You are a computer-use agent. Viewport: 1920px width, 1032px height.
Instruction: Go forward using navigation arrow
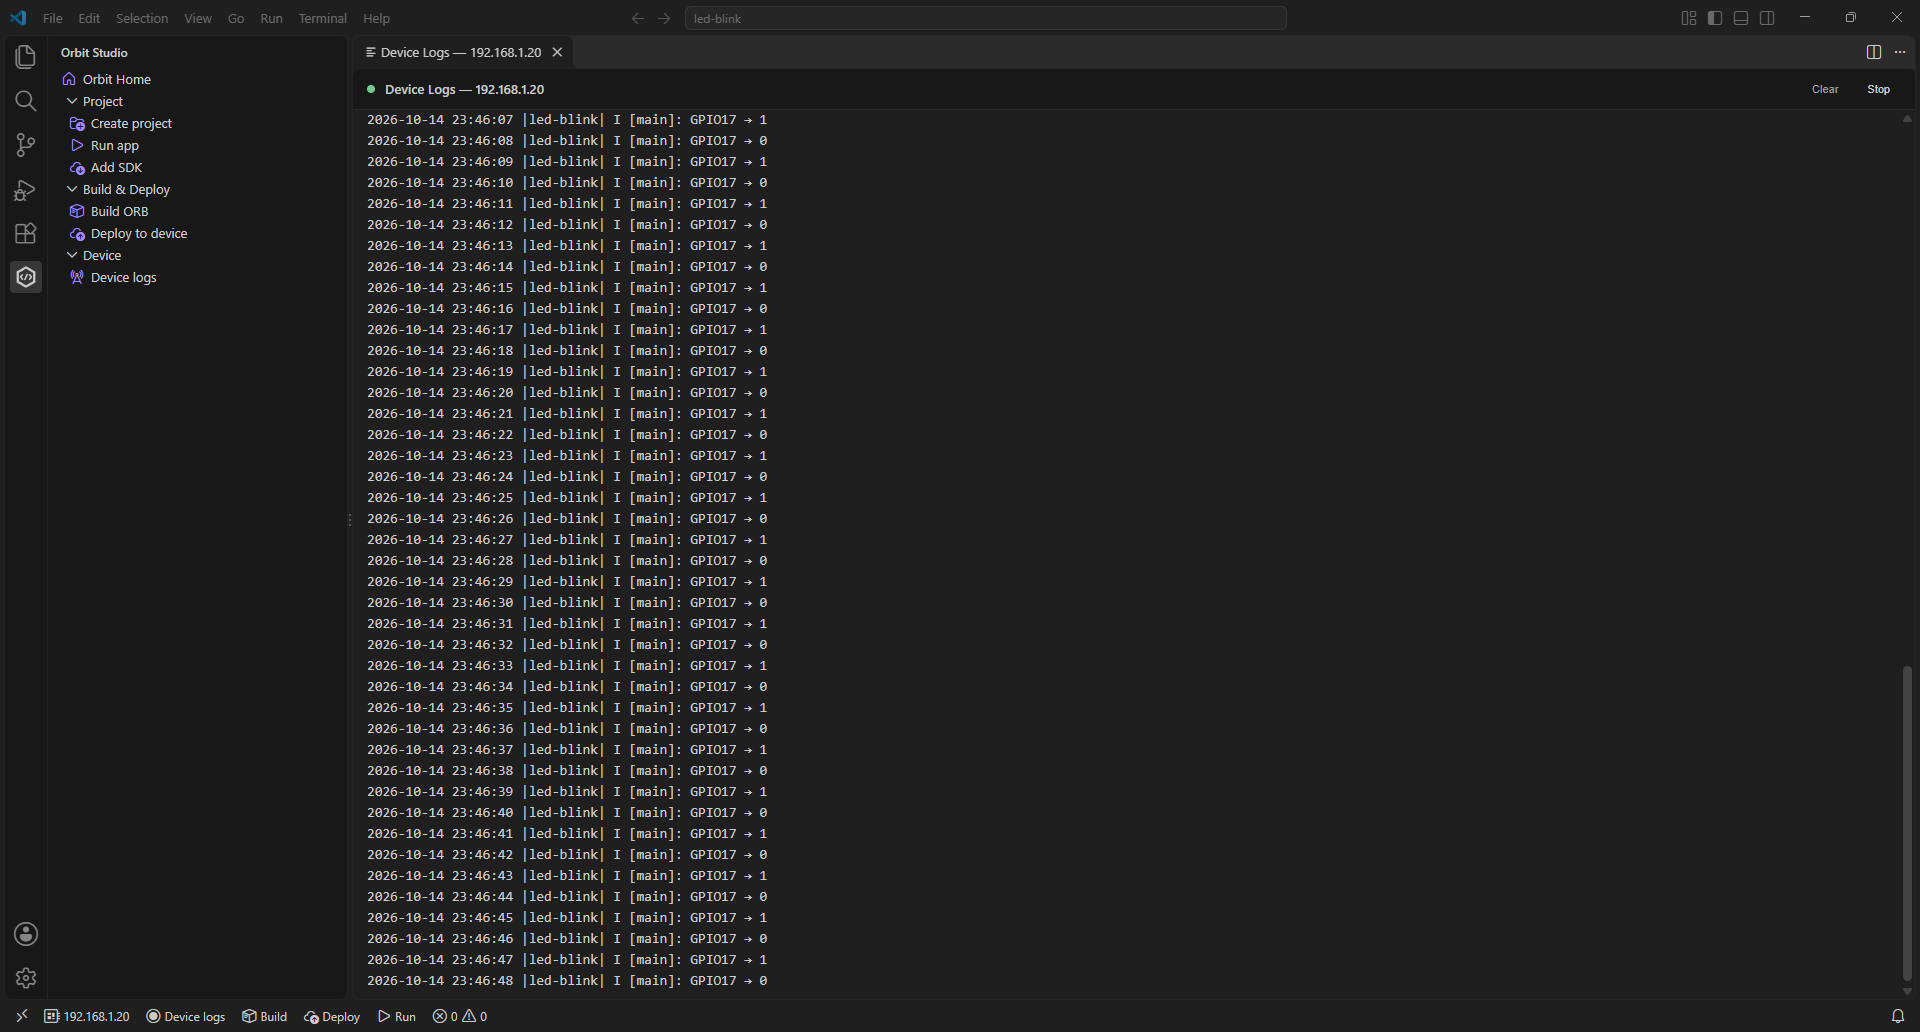[664, 18]
